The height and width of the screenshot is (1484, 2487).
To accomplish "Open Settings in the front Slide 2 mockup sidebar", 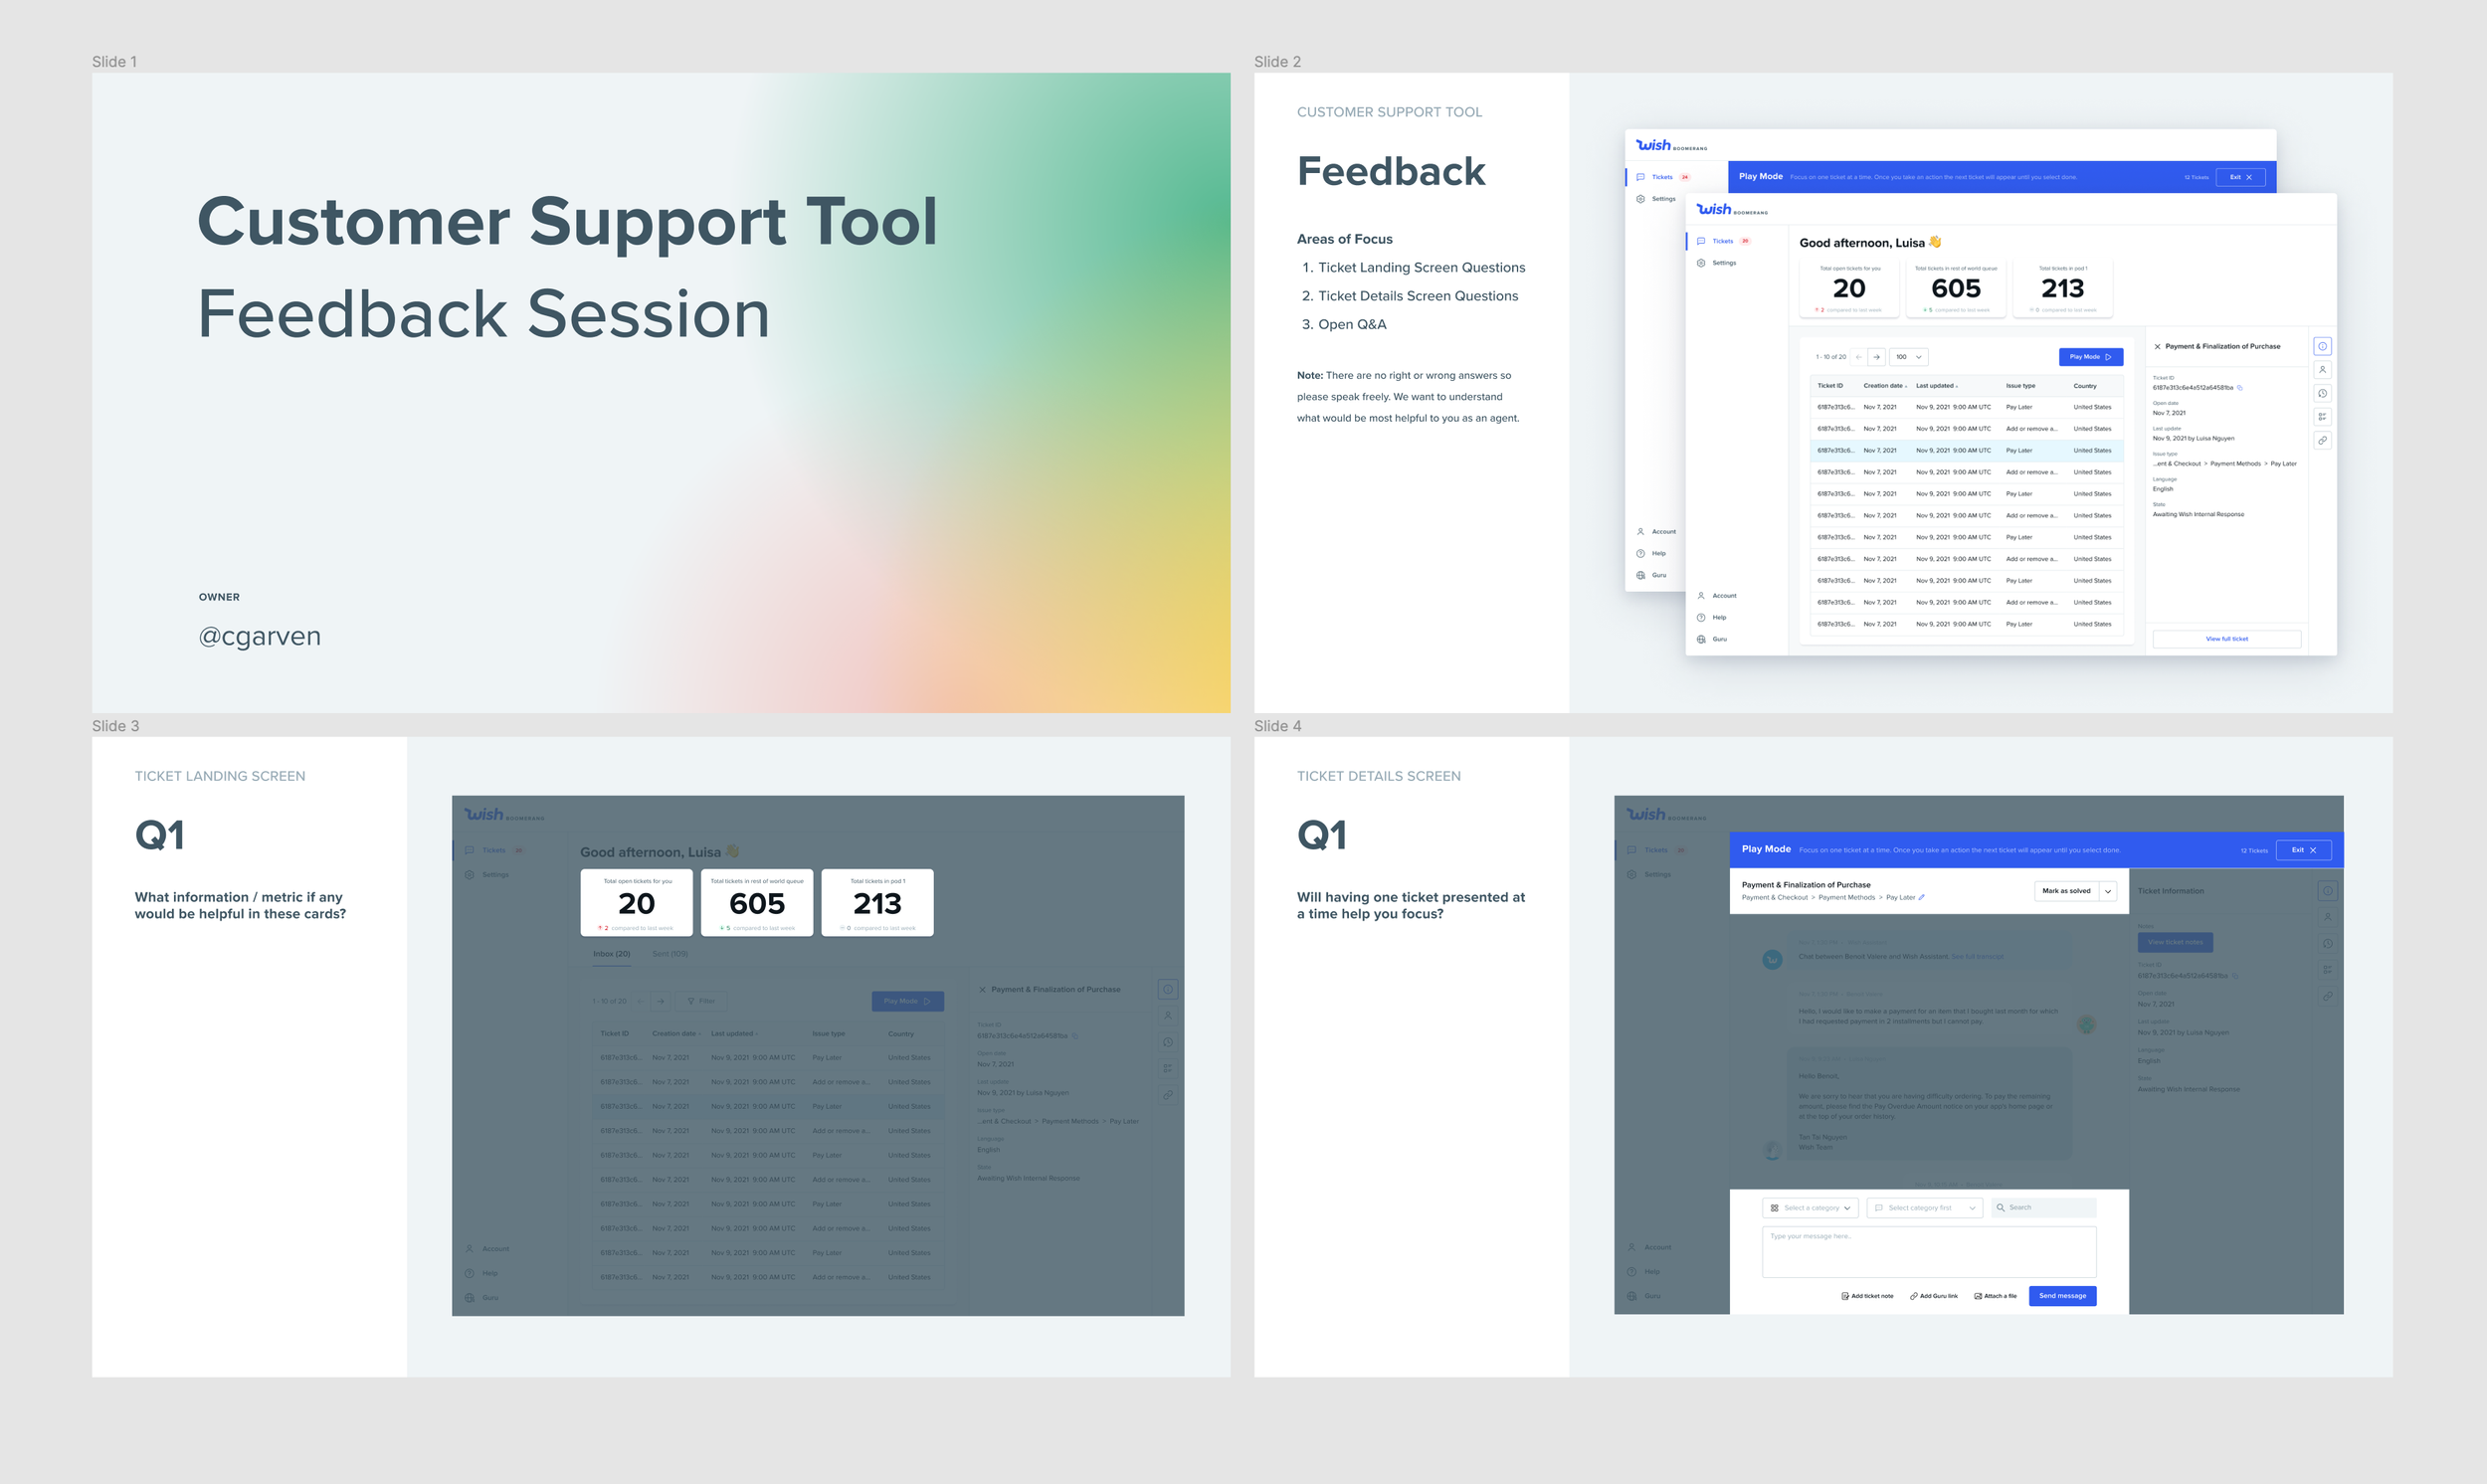I will 1723,263.
